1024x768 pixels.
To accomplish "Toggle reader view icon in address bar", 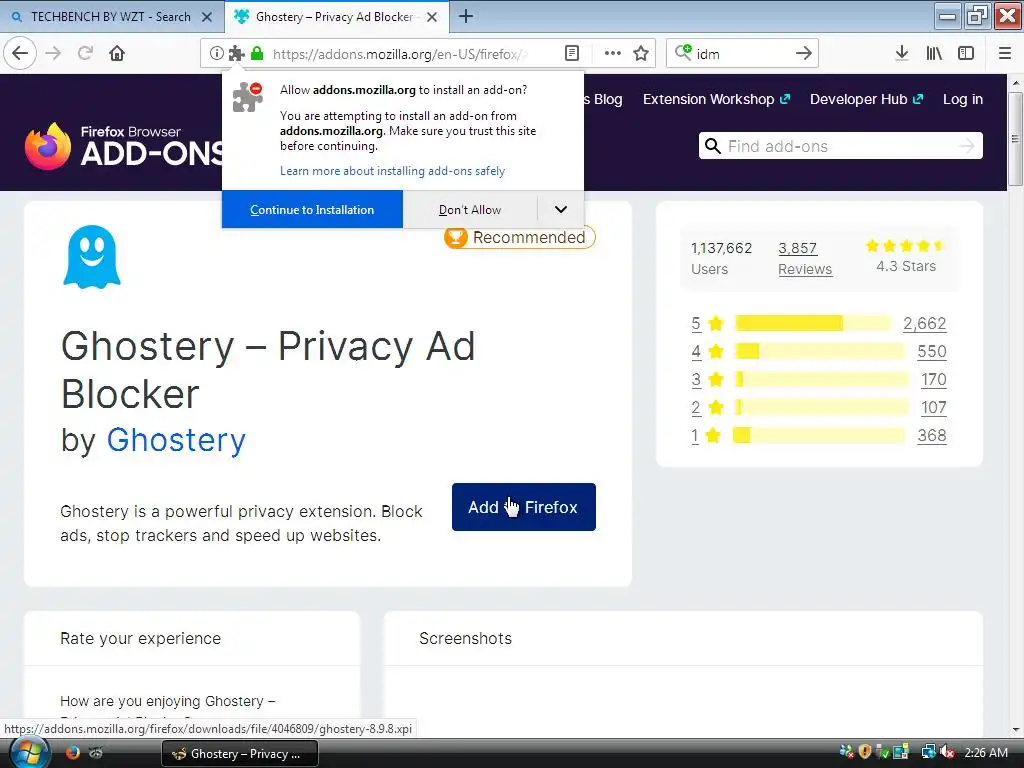I will point(572,54).
